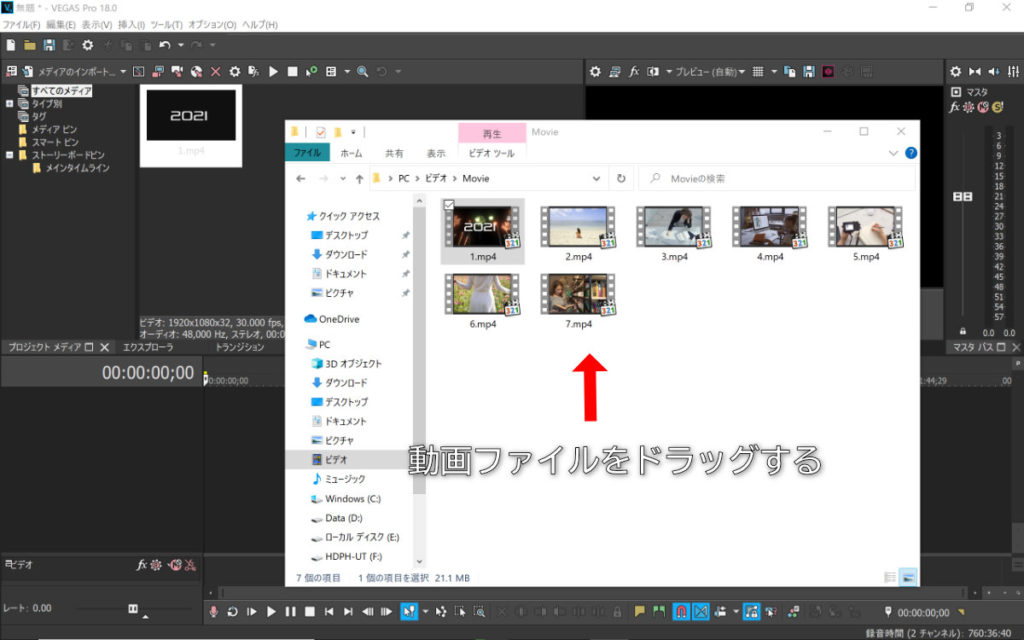Toggle the checkbox on 1.mp4 thumbnail

coord(447,204)
